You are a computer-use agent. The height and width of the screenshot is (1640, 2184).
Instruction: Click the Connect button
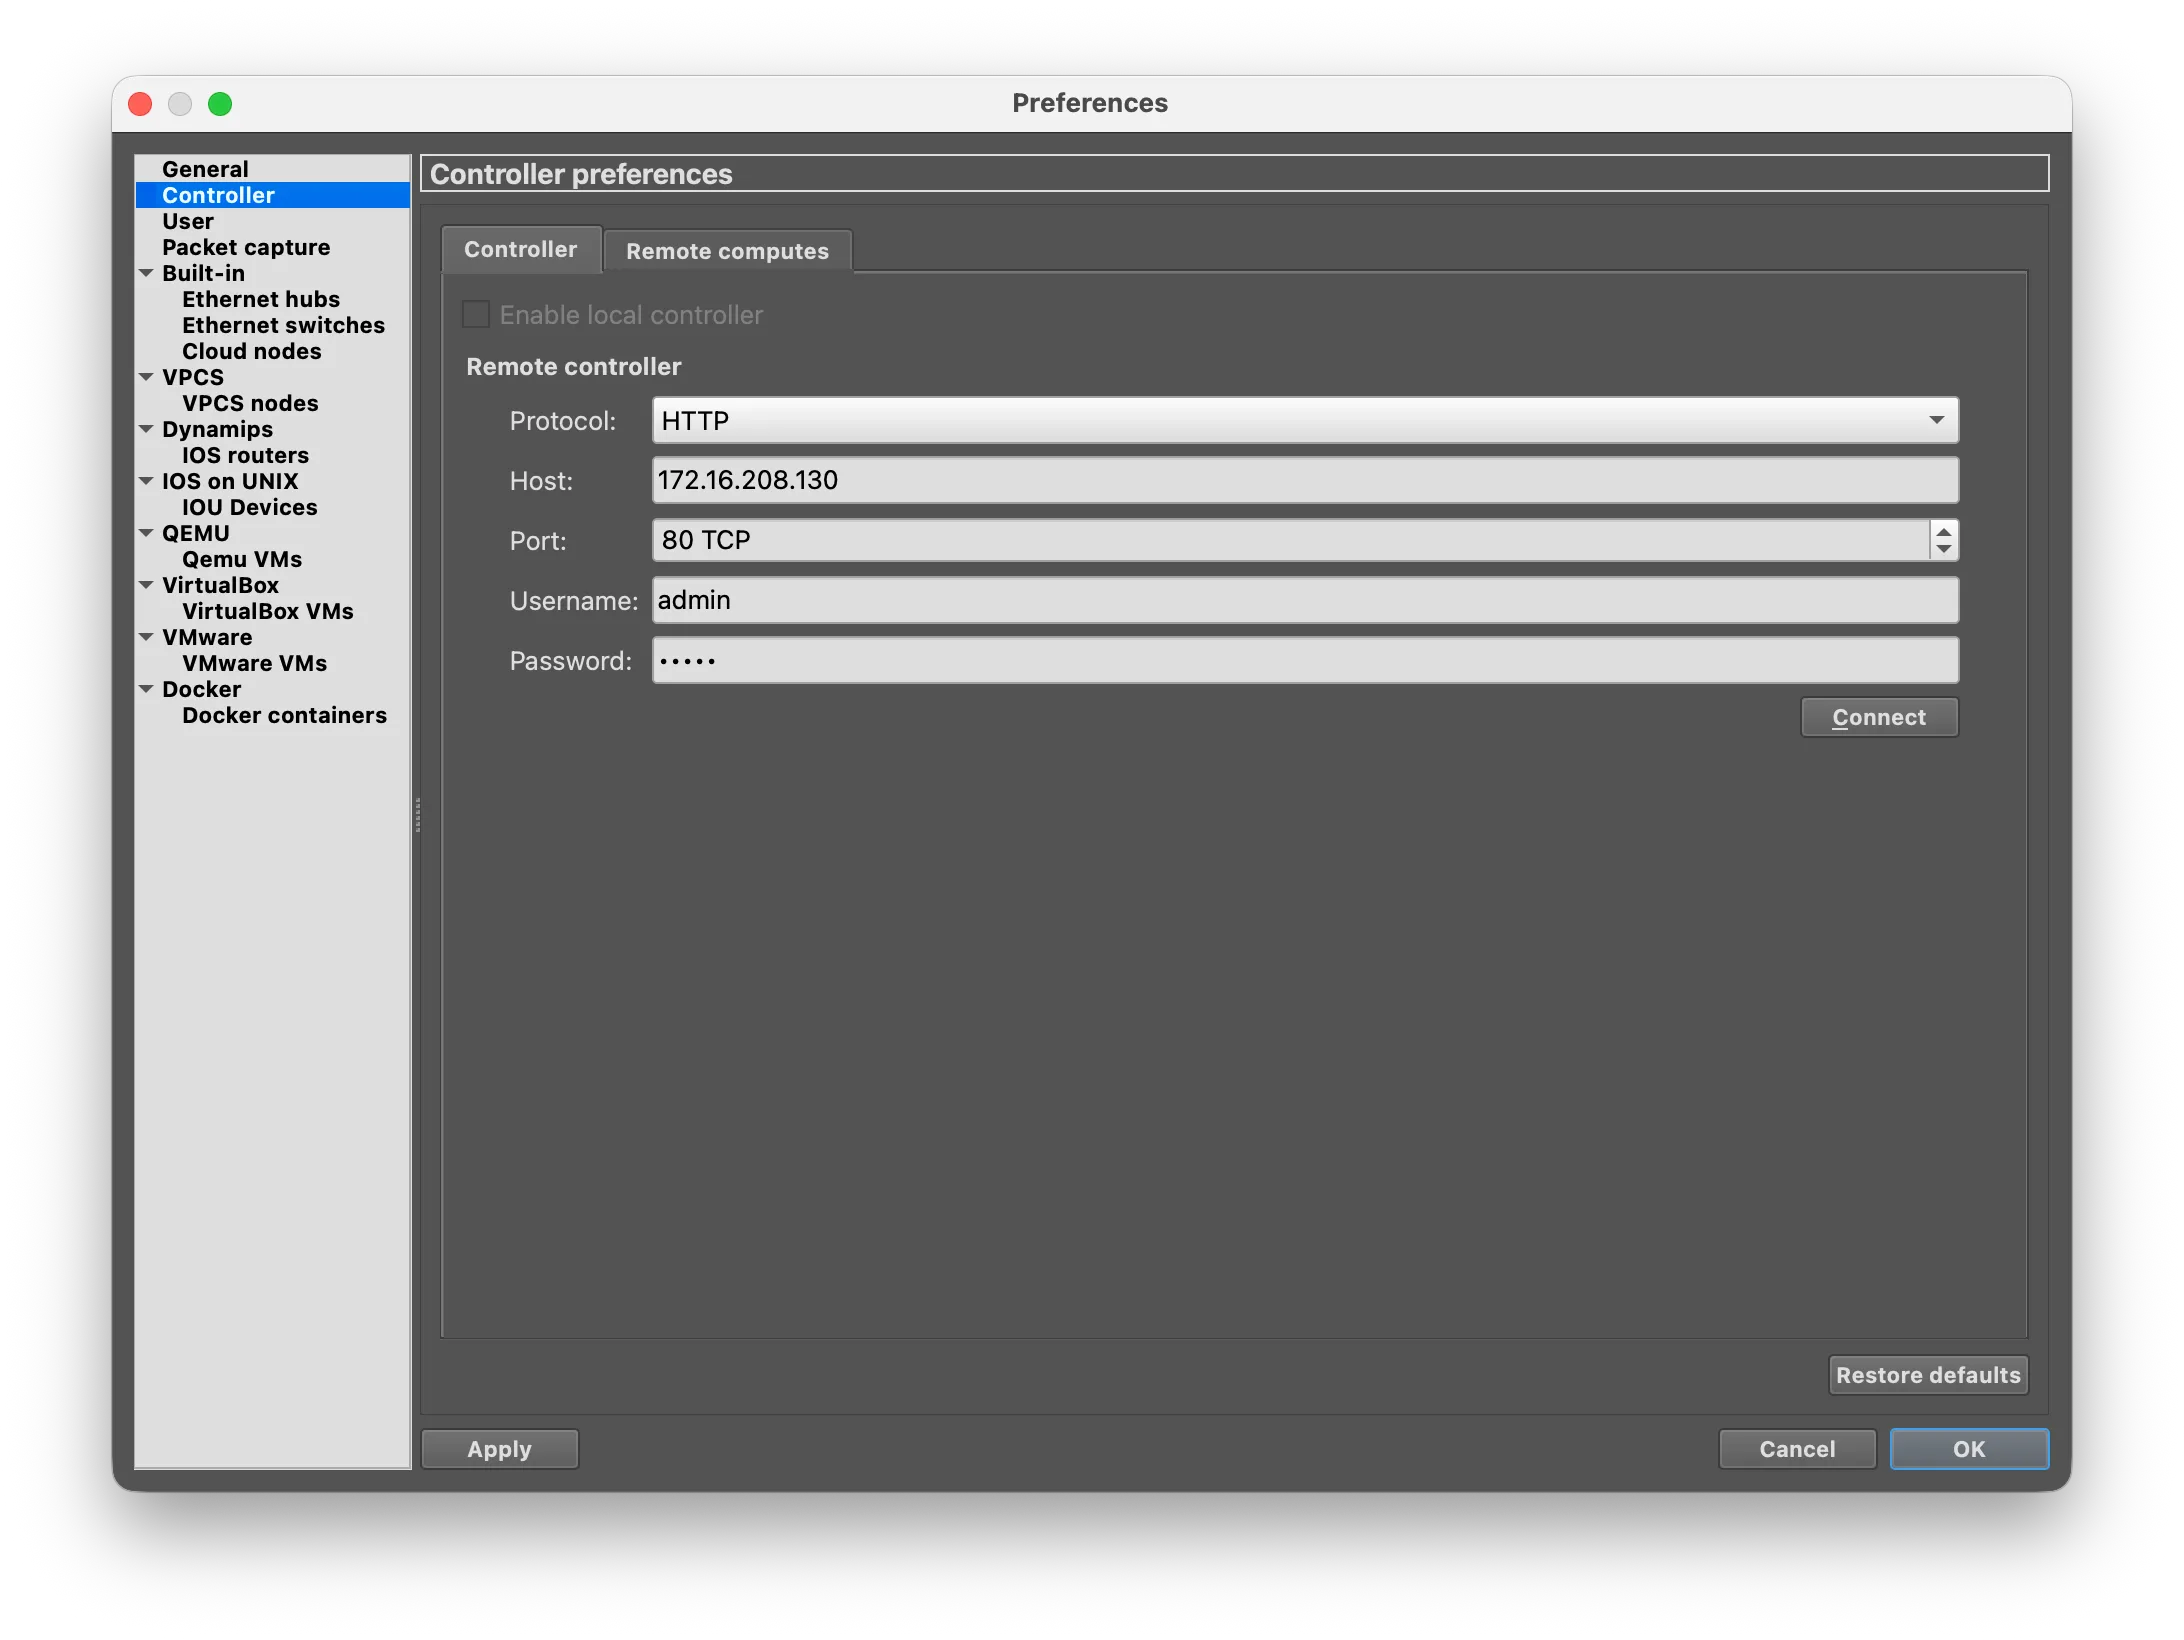click(x=1878, y=716)
